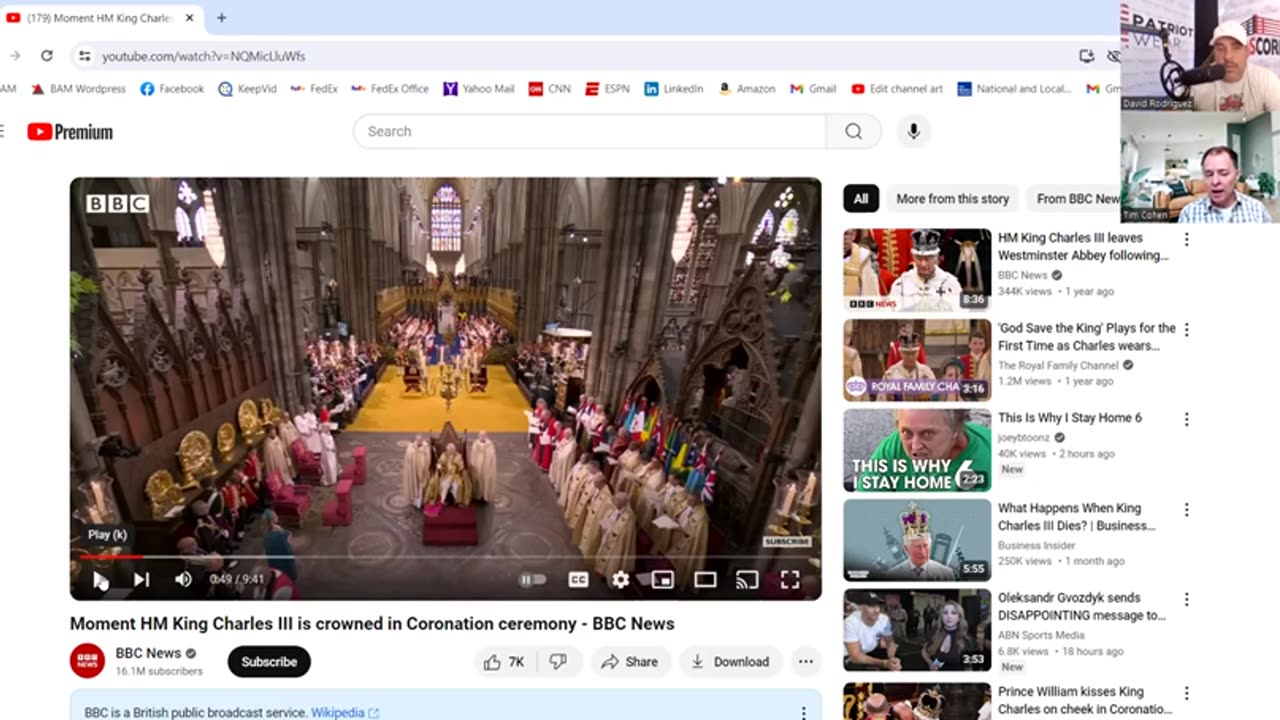Open menu for This Is Why I Stay Home 6
1280x720 pixels.
point(1187,420)
